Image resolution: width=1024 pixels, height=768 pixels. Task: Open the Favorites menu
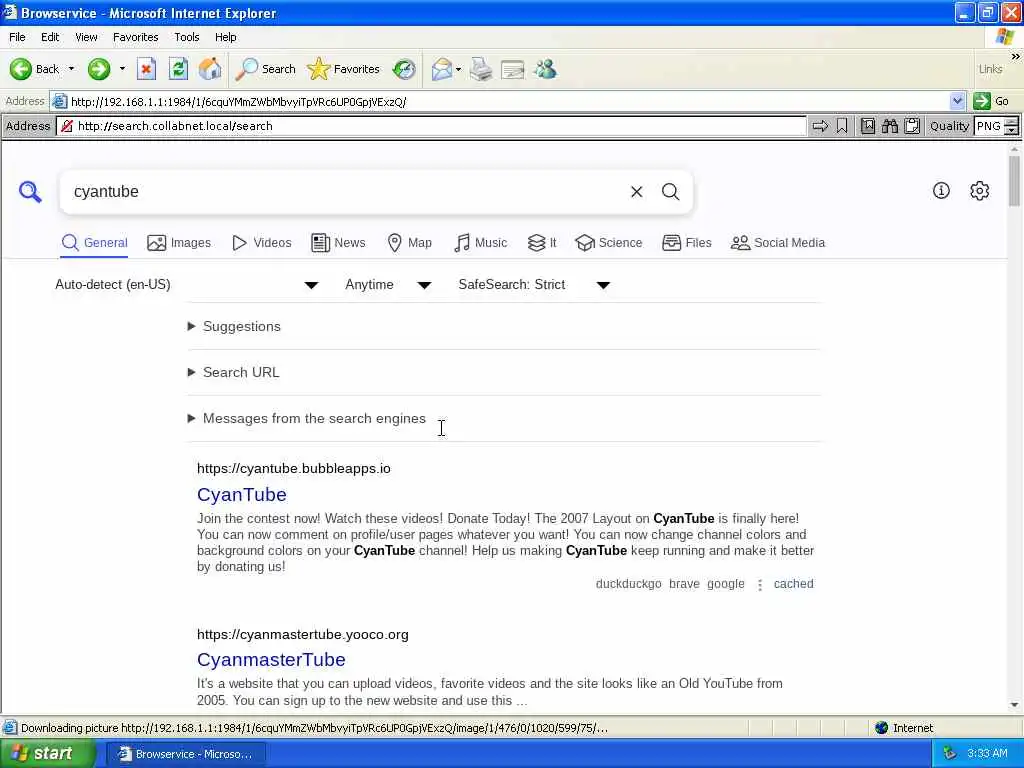135,37
